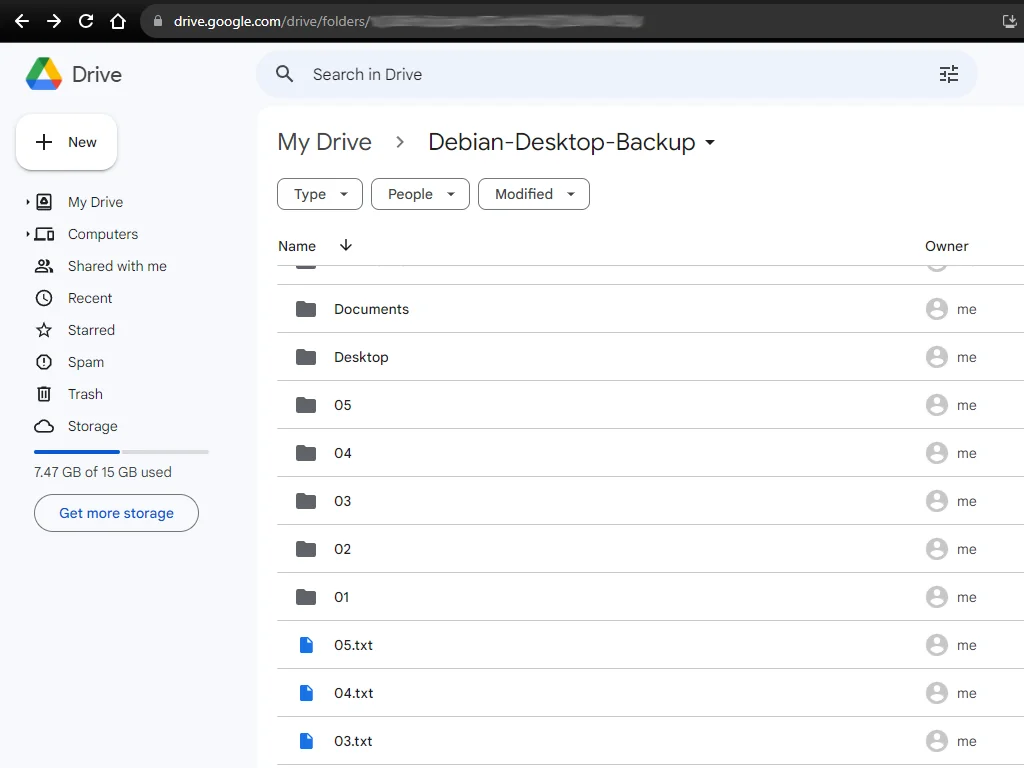This screenshot has width=1024, height=768.
Task: Click Get more storage button
Action: [116, 513]
